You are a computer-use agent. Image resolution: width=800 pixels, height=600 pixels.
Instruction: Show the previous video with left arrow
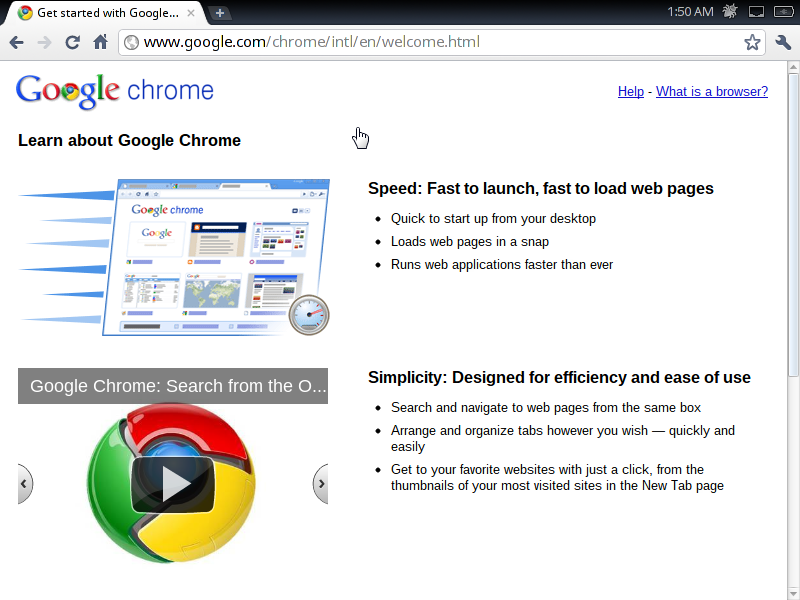(24, 484)
